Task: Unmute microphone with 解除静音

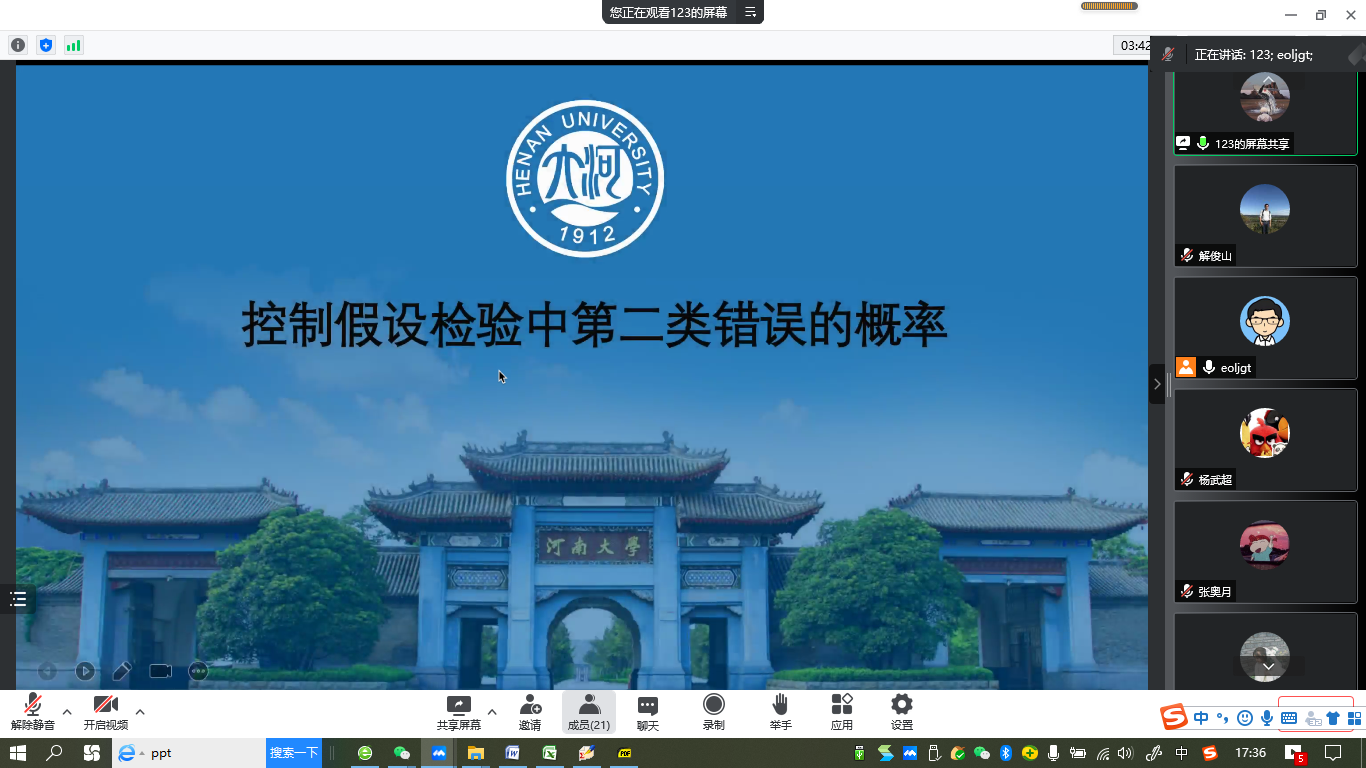Action: [x=33, y=712]
